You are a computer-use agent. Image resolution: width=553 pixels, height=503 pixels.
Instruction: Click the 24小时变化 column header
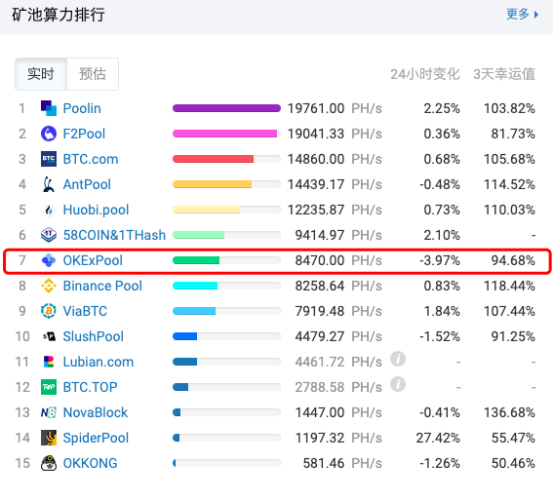(x=425, y=74)
